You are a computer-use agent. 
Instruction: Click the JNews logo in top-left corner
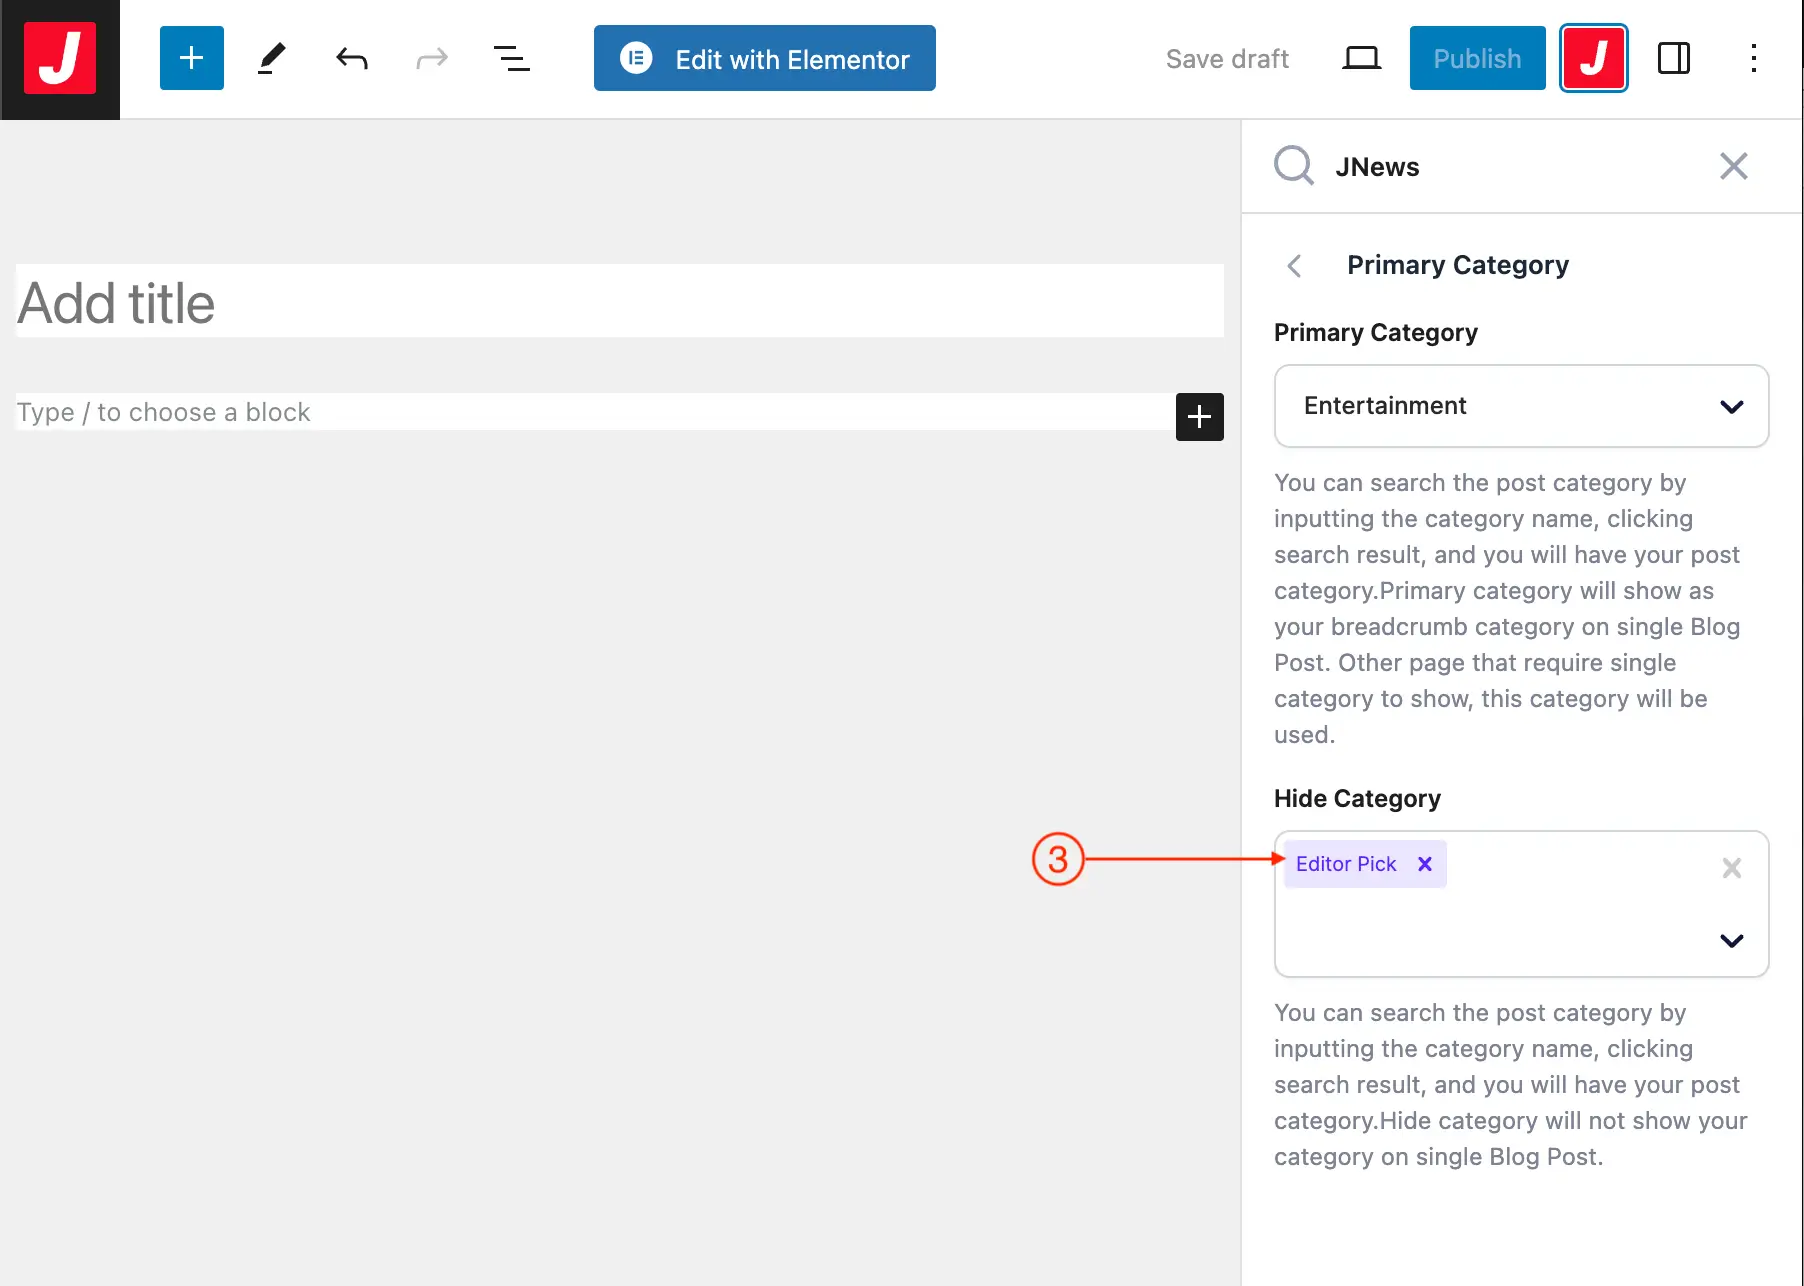tap(60, 59)
